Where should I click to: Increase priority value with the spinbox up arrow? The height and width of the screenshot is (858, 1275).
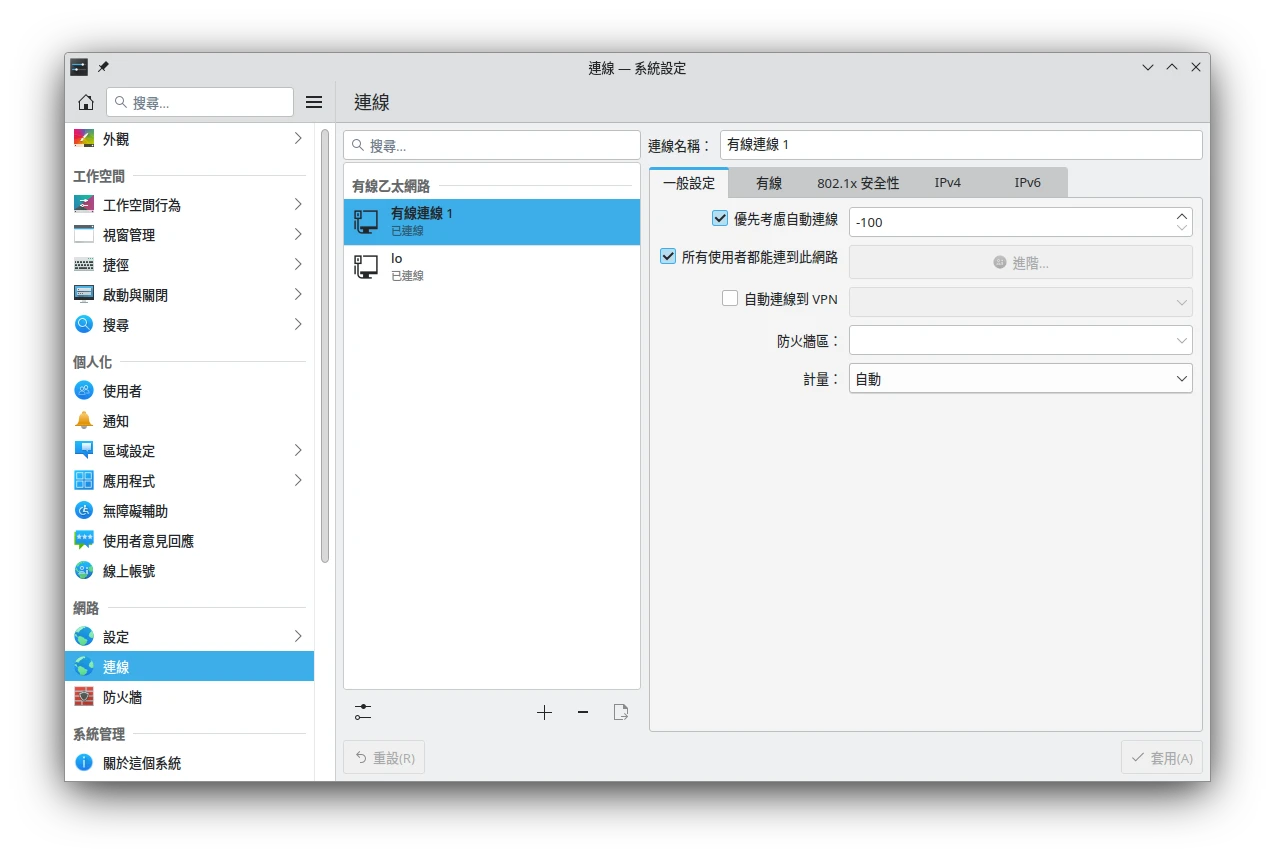click(1182, 215)
